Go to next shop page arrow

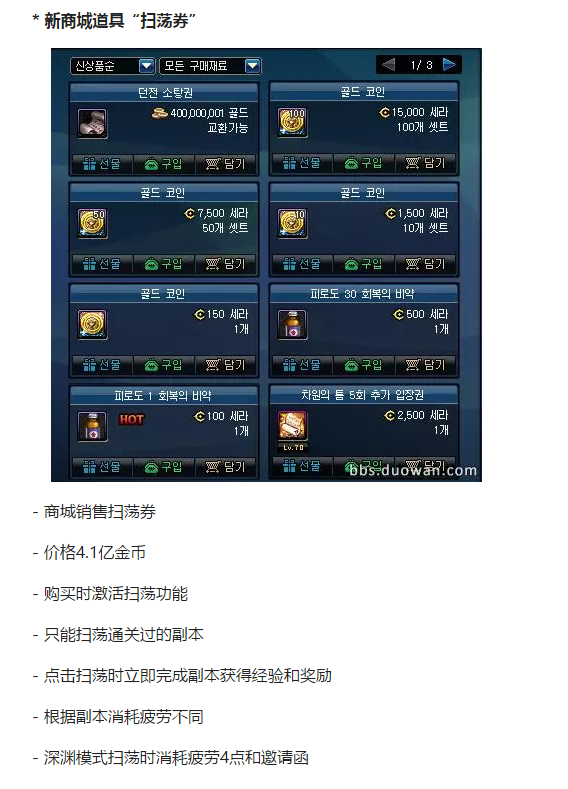(449, 64)
